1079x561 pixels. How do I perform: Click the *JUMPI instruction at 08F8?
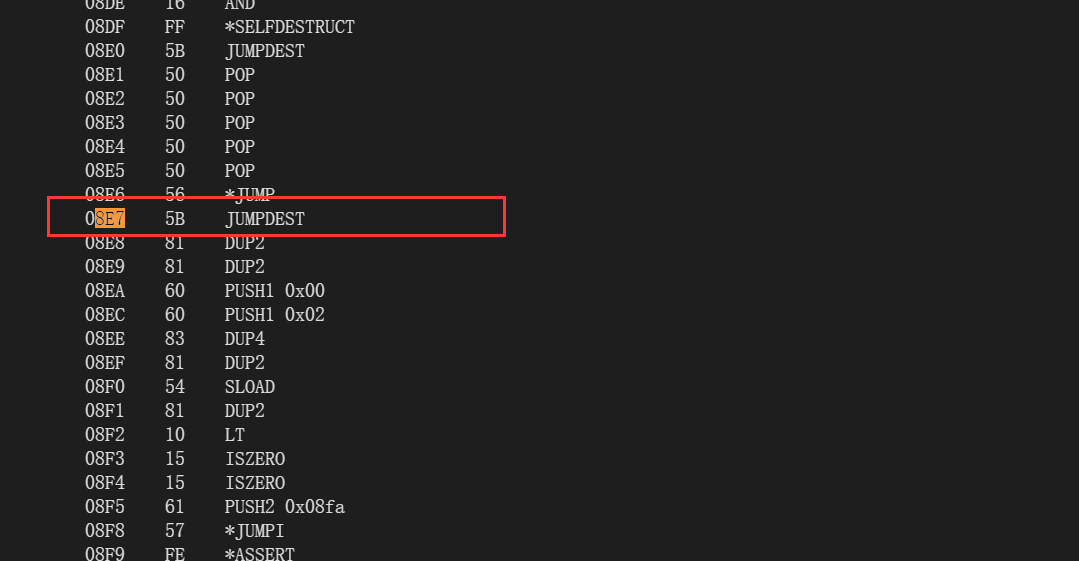[x=254, y=531]
